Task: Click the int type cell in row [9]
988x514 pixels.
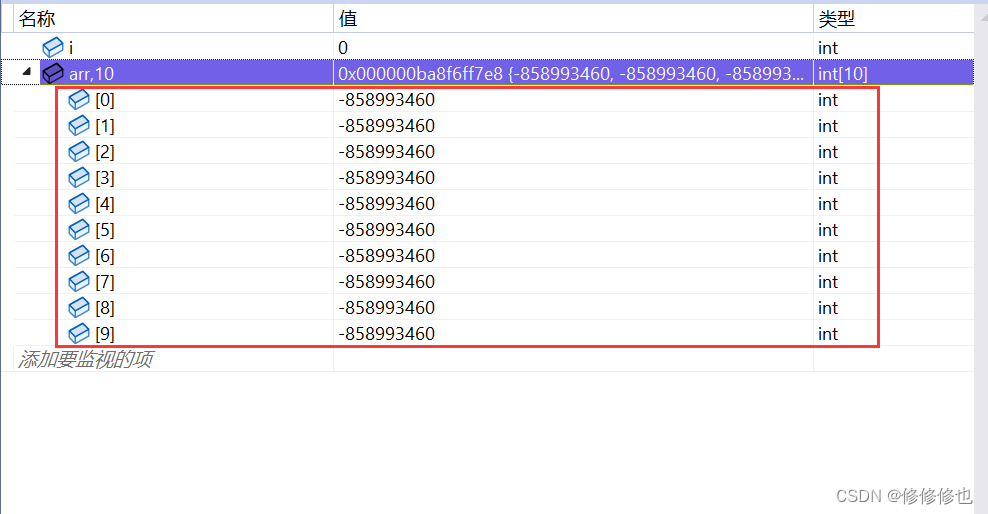Action: [x=828, y=334]
